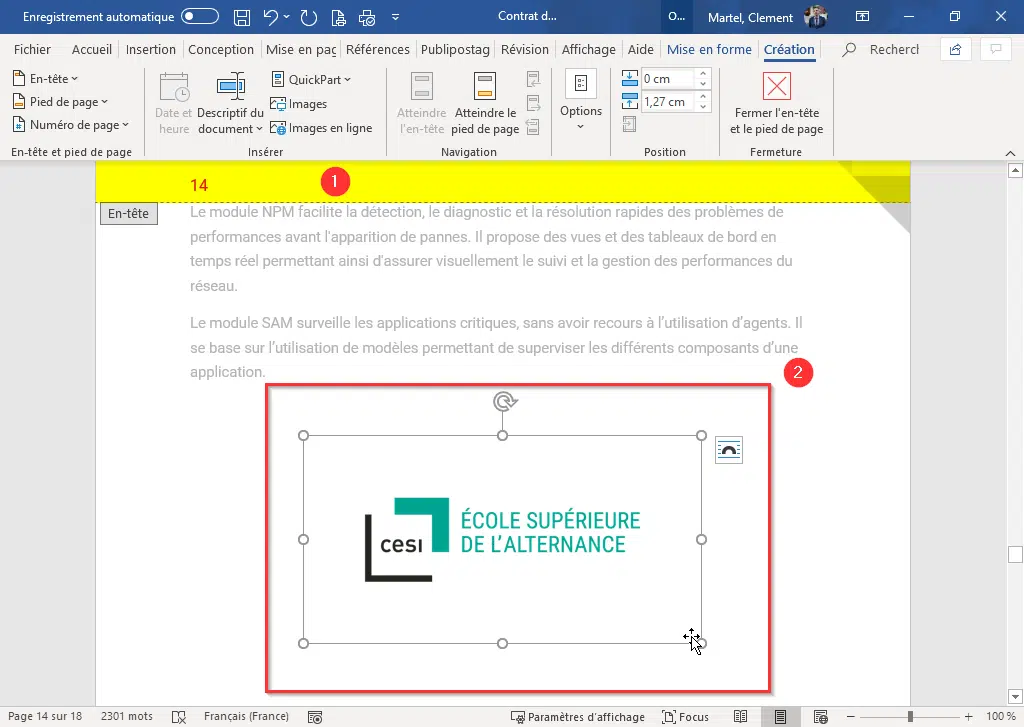This screenshot has height=727, width=1024.
Task: Toggle Enregistrement automatique switch
Action: (x=200, y=16)
